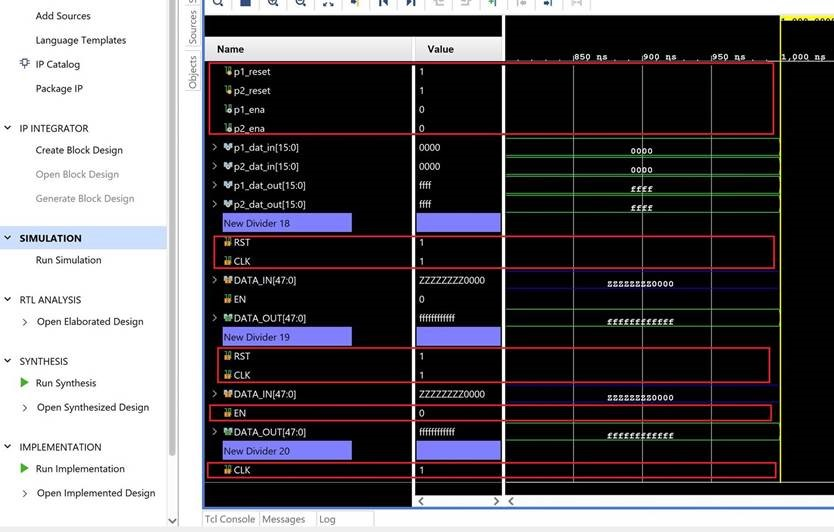Click the zoom fit icon in waveform toolbar
This screenshot has width=834, height=532.
(x=327, y=4)
